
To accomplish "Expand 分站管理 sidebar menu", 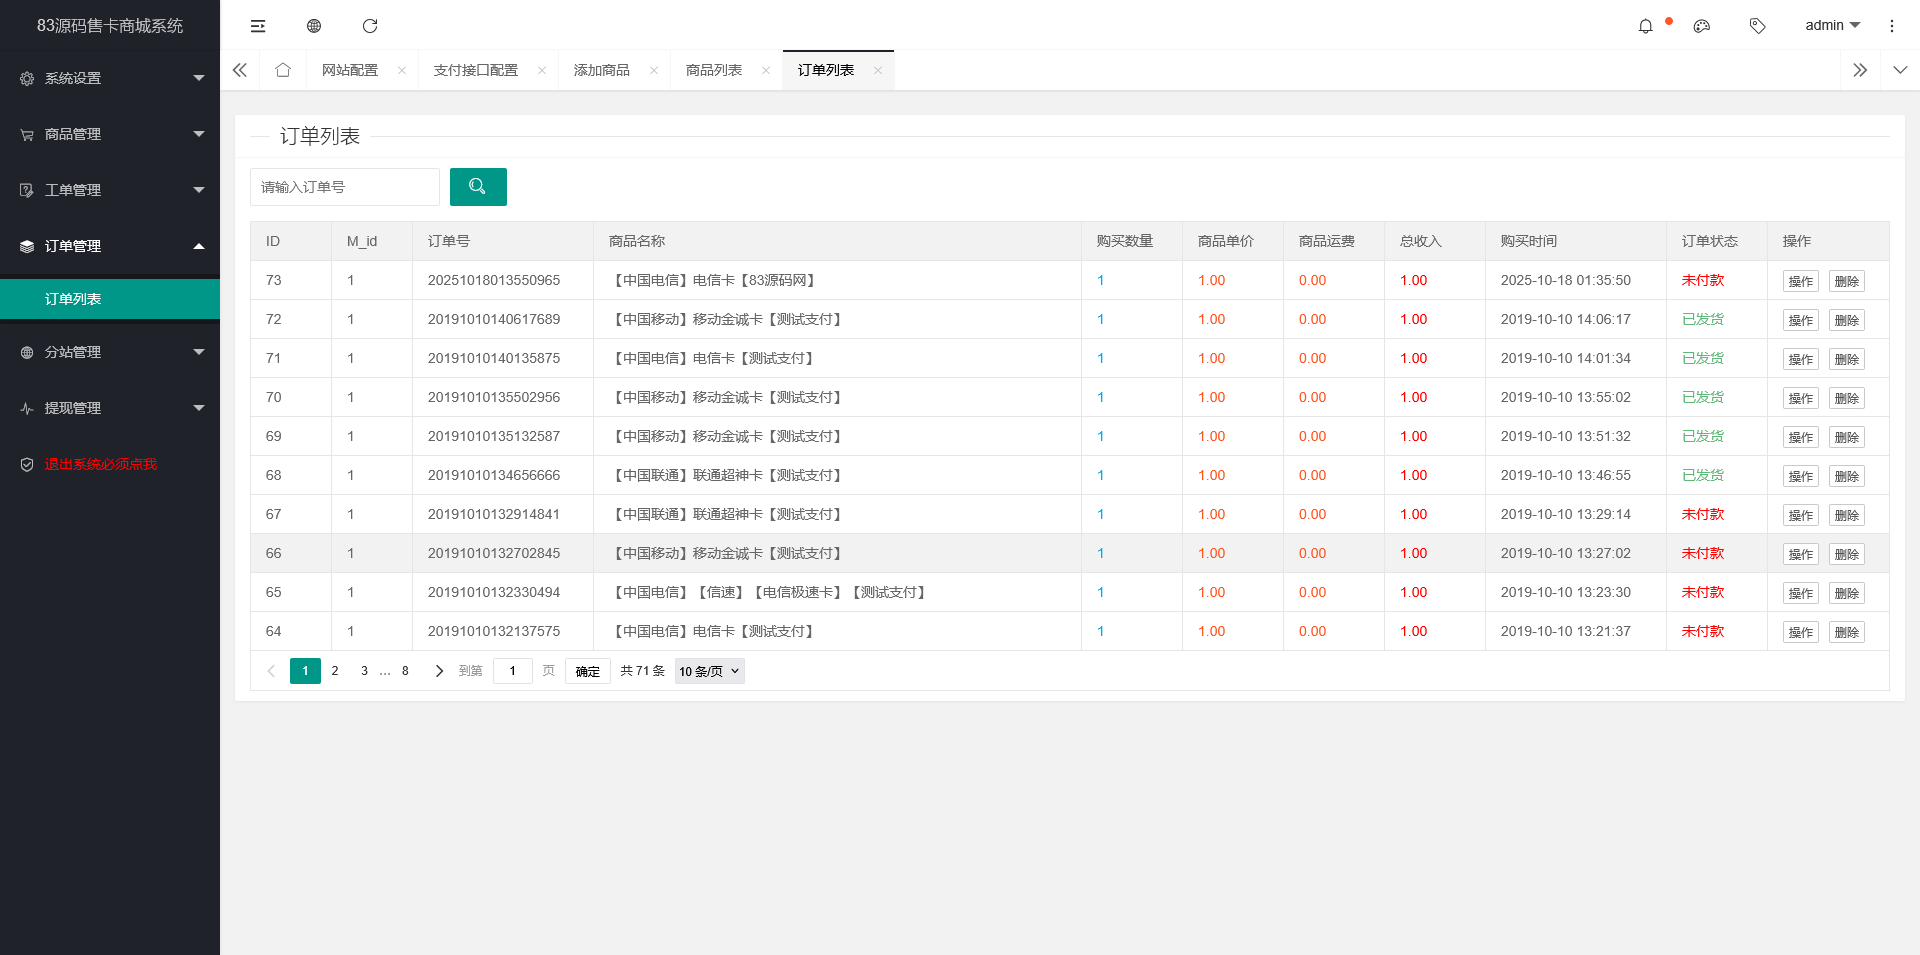I will (110, 352).
